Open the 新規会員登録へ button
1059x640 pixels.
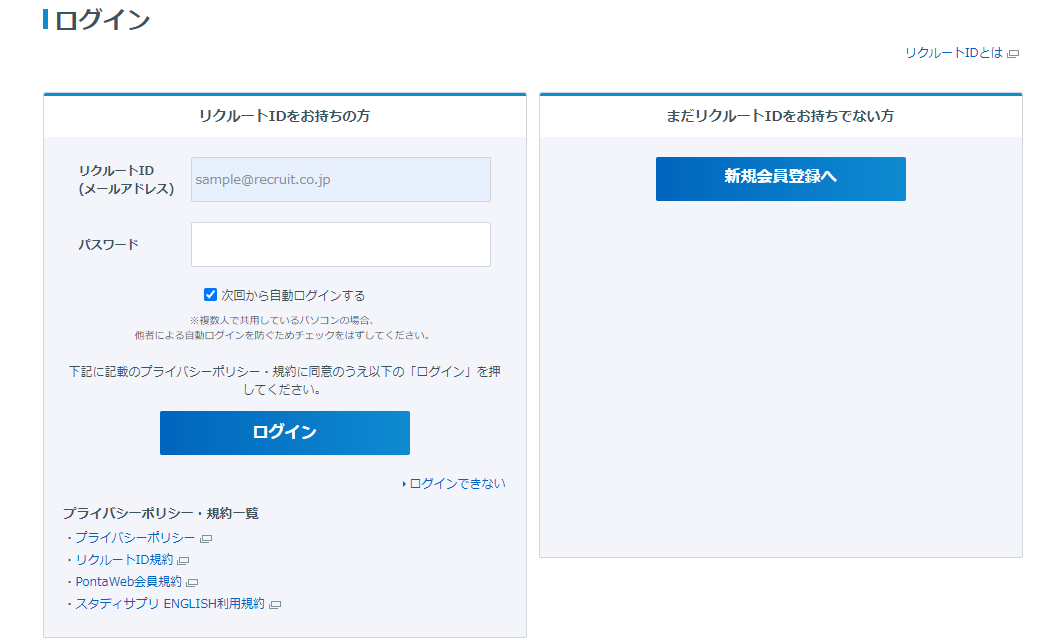click(x=780, y=179)
